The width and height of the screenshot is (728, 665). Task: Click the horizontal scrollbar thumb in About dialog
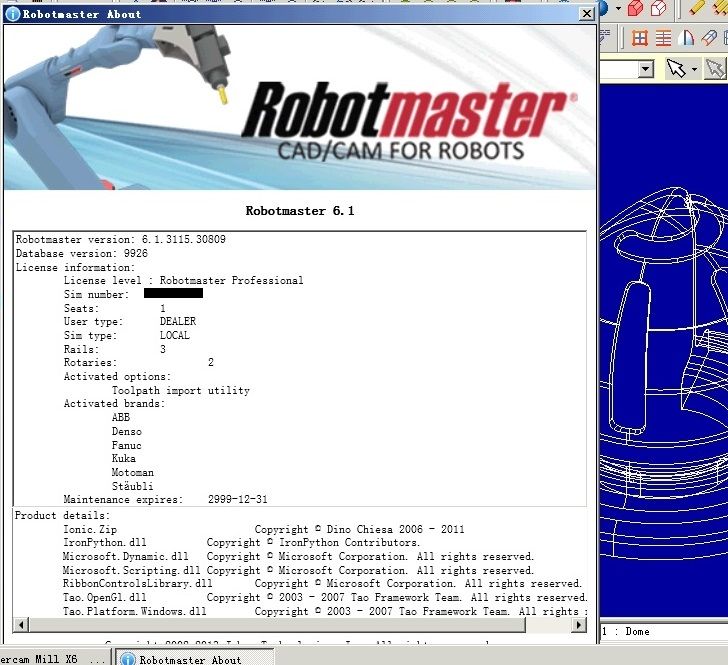click(x=277, y=625)
